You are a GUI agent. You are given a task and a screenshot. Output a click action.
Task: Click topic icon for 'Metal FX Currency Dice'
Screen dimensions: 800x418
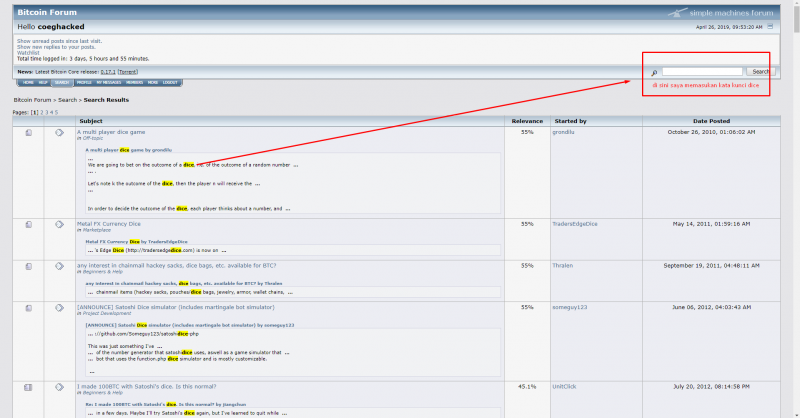[29, 225]
